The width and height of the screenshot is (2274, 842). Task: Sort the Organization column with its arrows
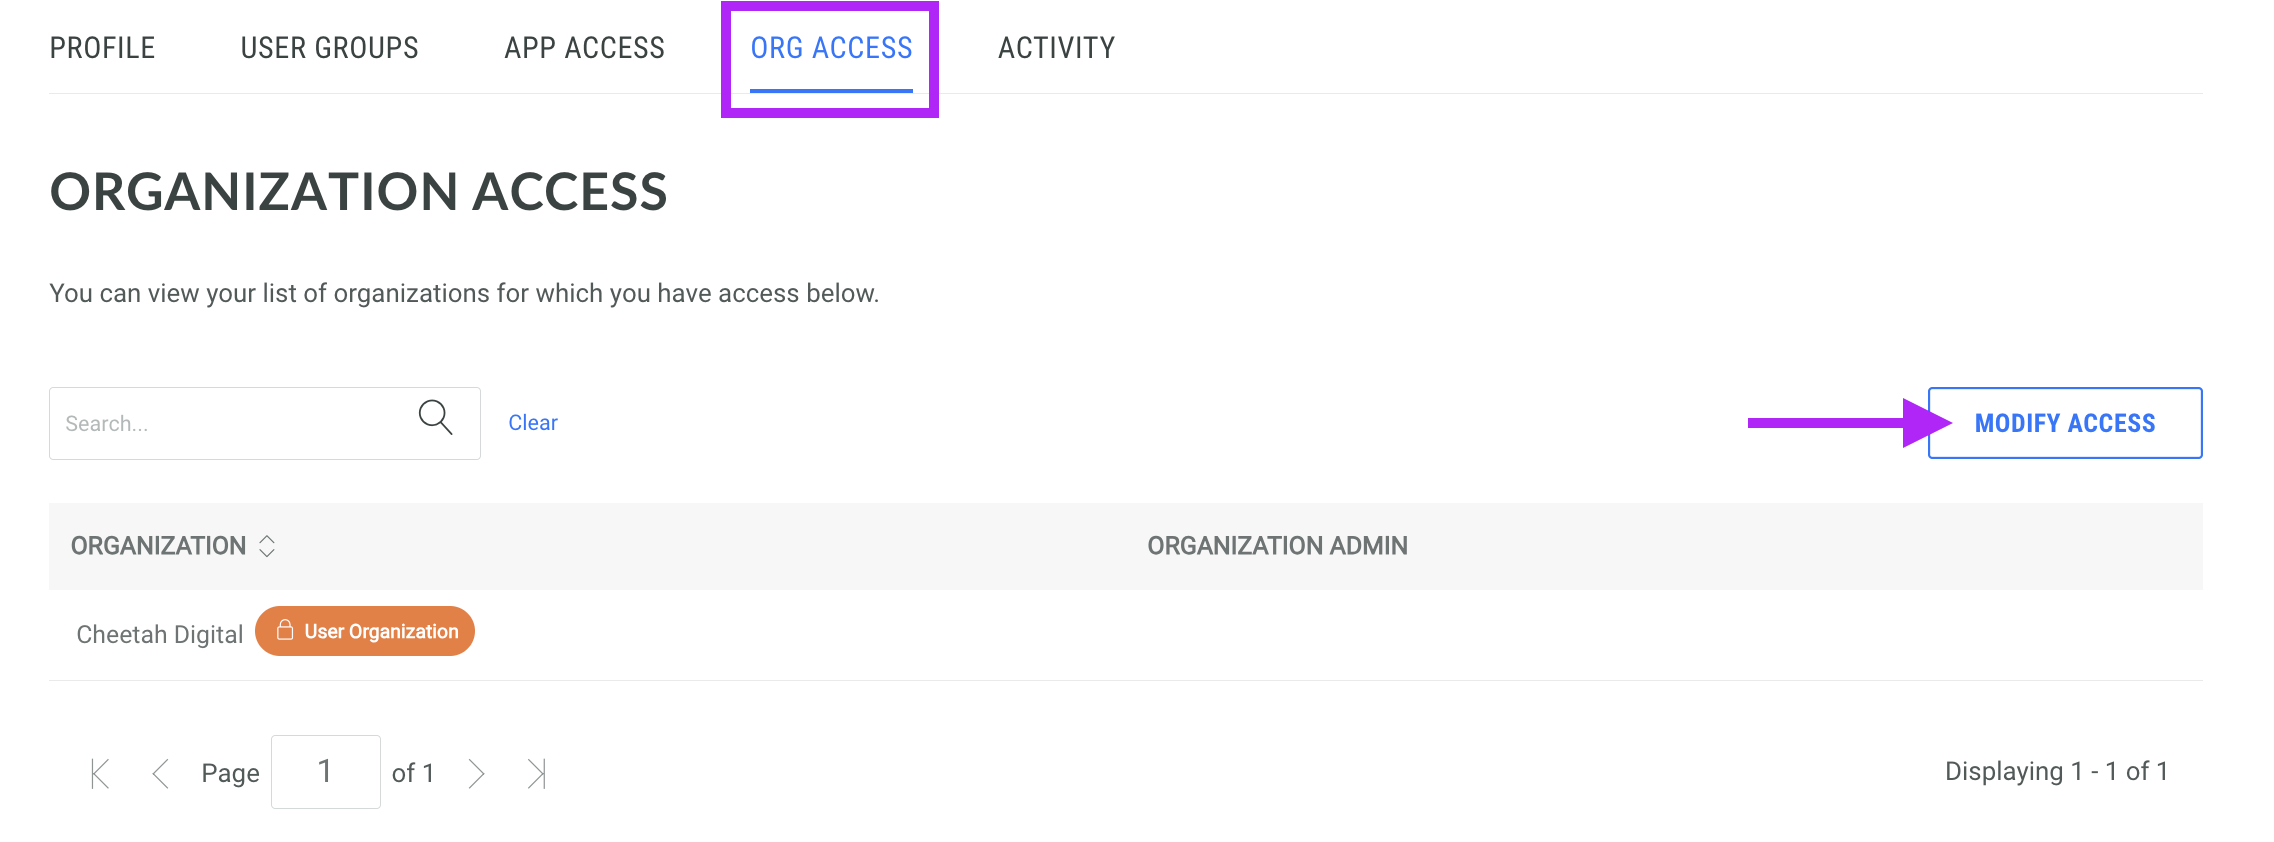(x=267, y=546)
